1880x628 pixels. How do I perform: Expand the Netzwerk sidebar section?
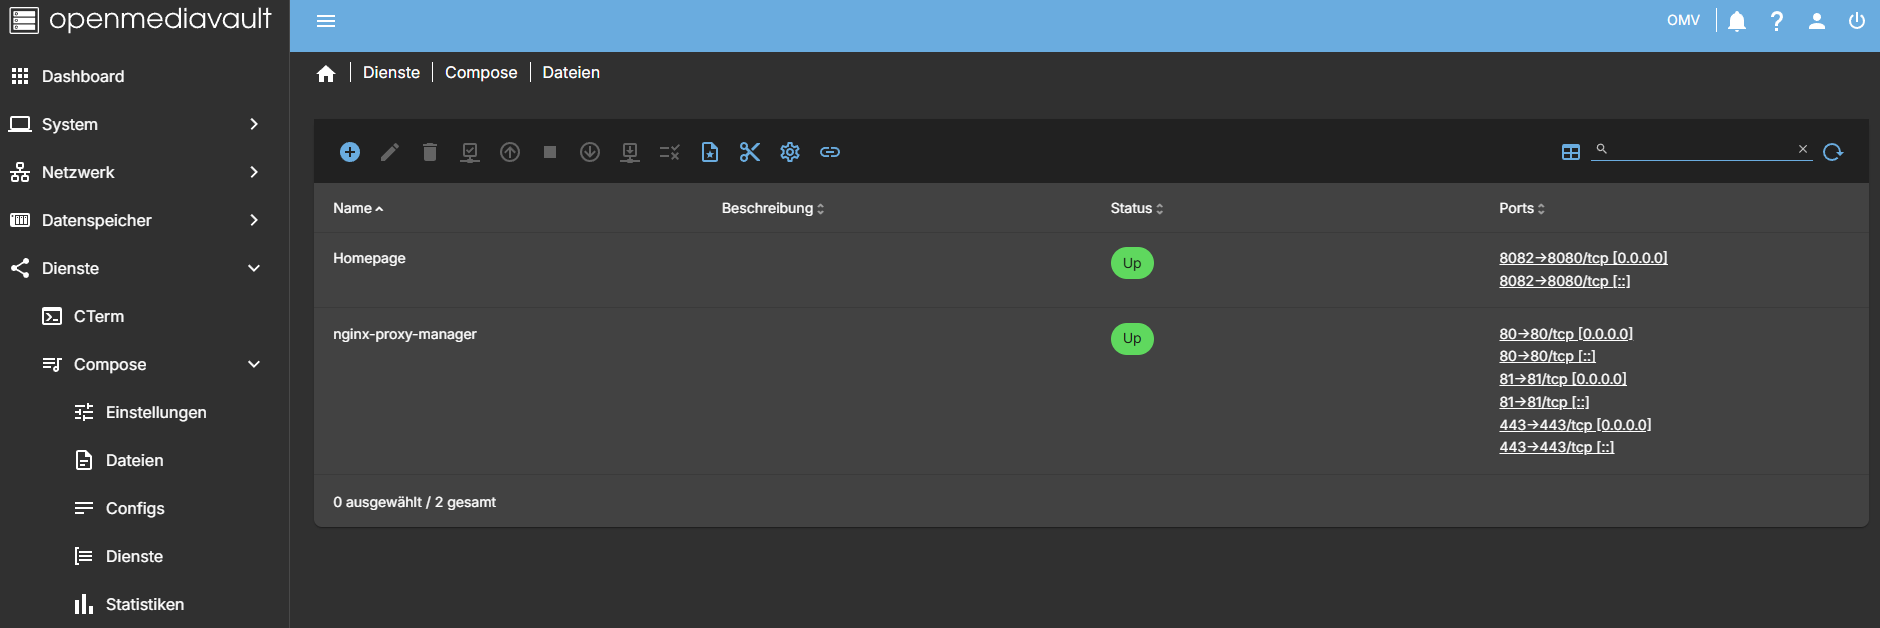(145, 172)
